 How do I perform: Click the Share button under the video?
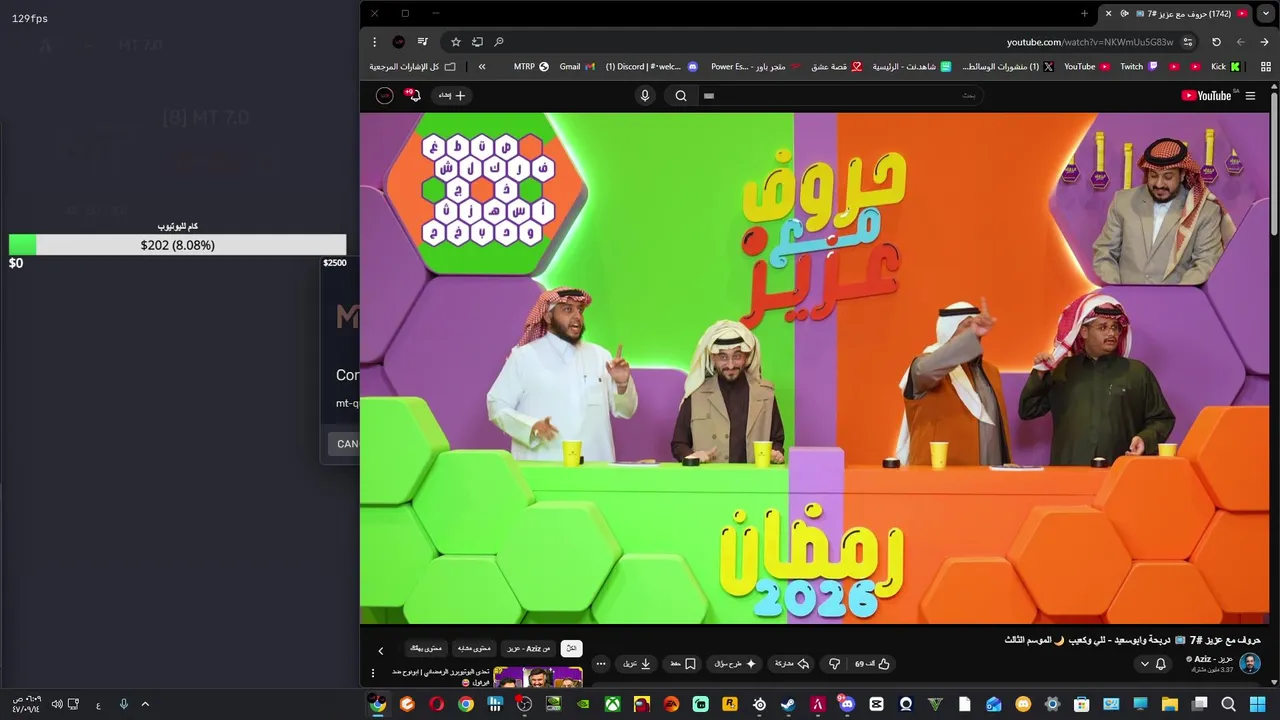coord(791,664)
